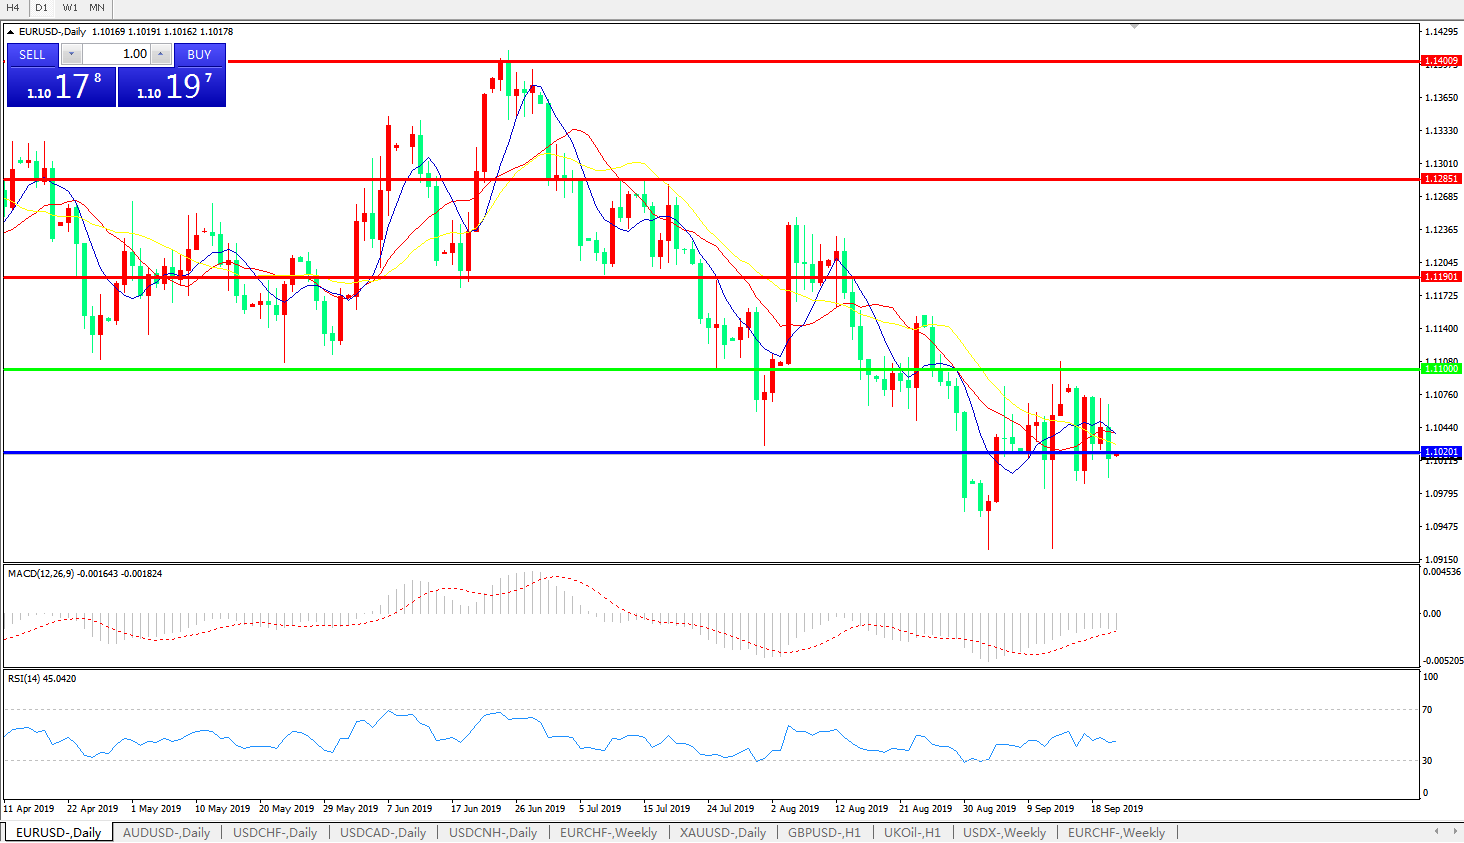Image resolution: width=1464 pixels, height=843 pixels.
Task: Click the SELL button at 1.10178
Action: tap(61, 86)
